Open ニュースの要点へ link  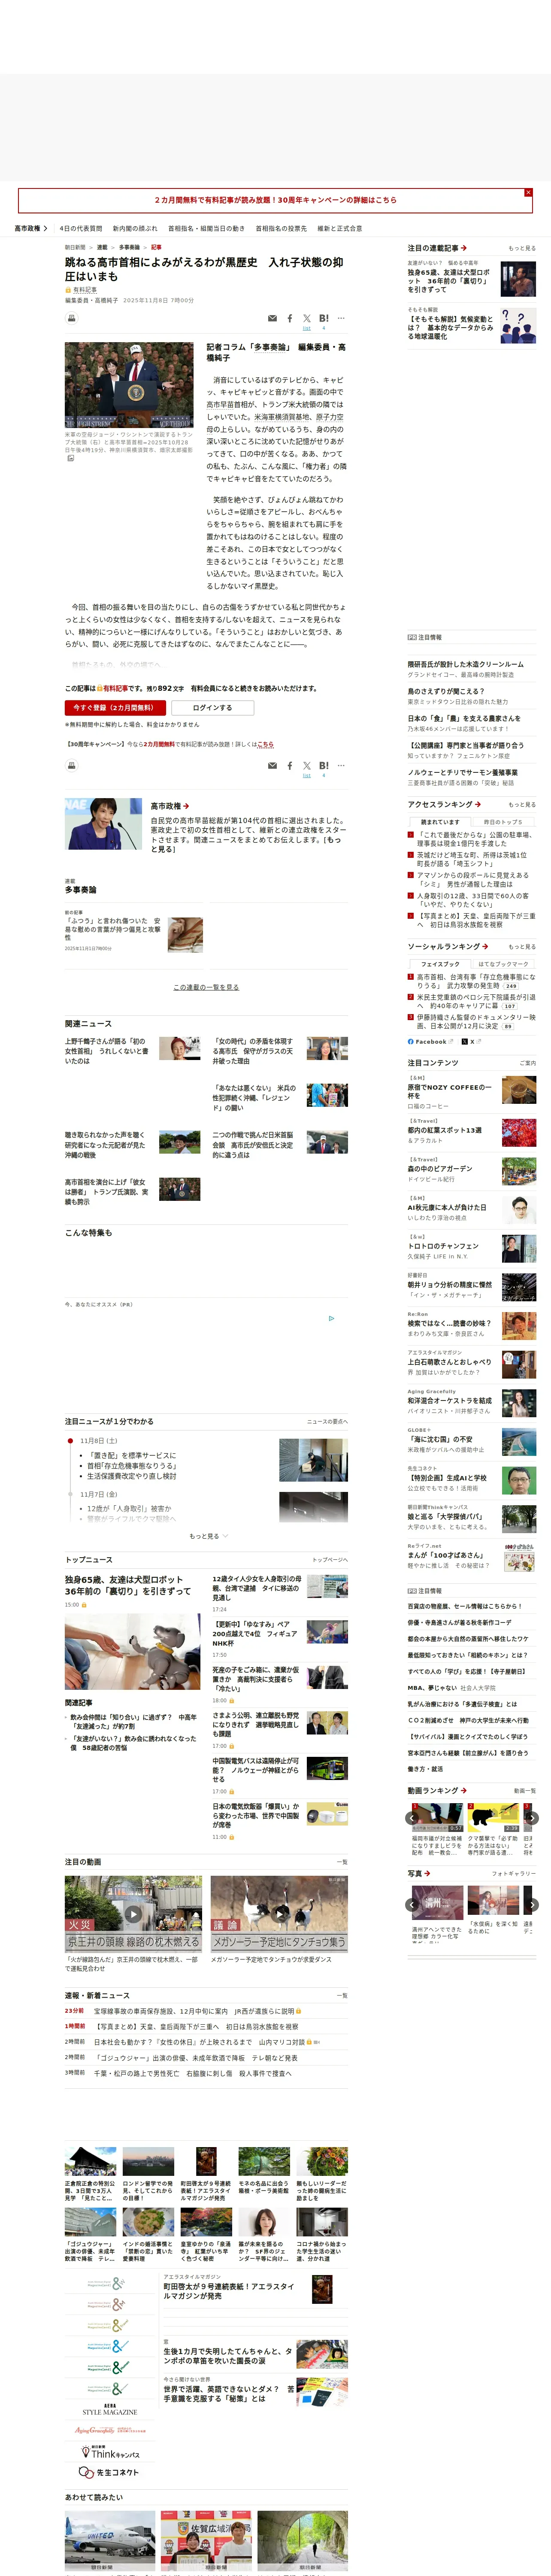tap(327, 1421)
